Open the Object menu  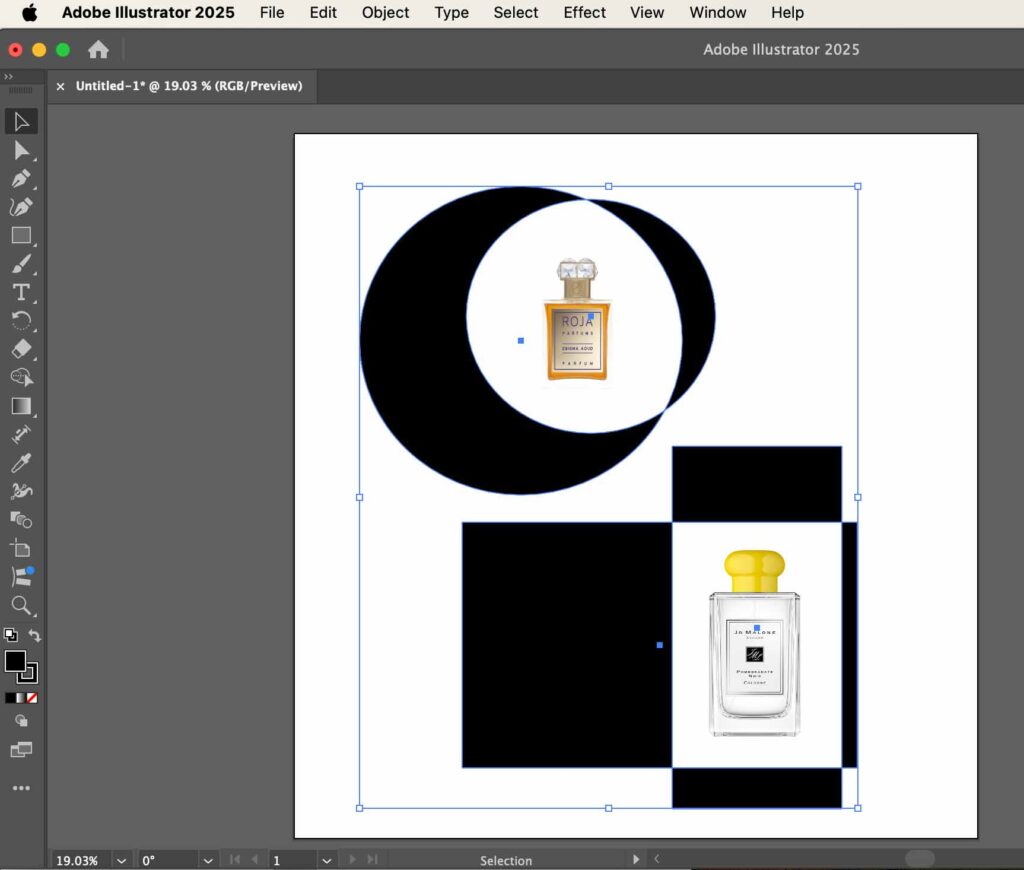[385, 13]
